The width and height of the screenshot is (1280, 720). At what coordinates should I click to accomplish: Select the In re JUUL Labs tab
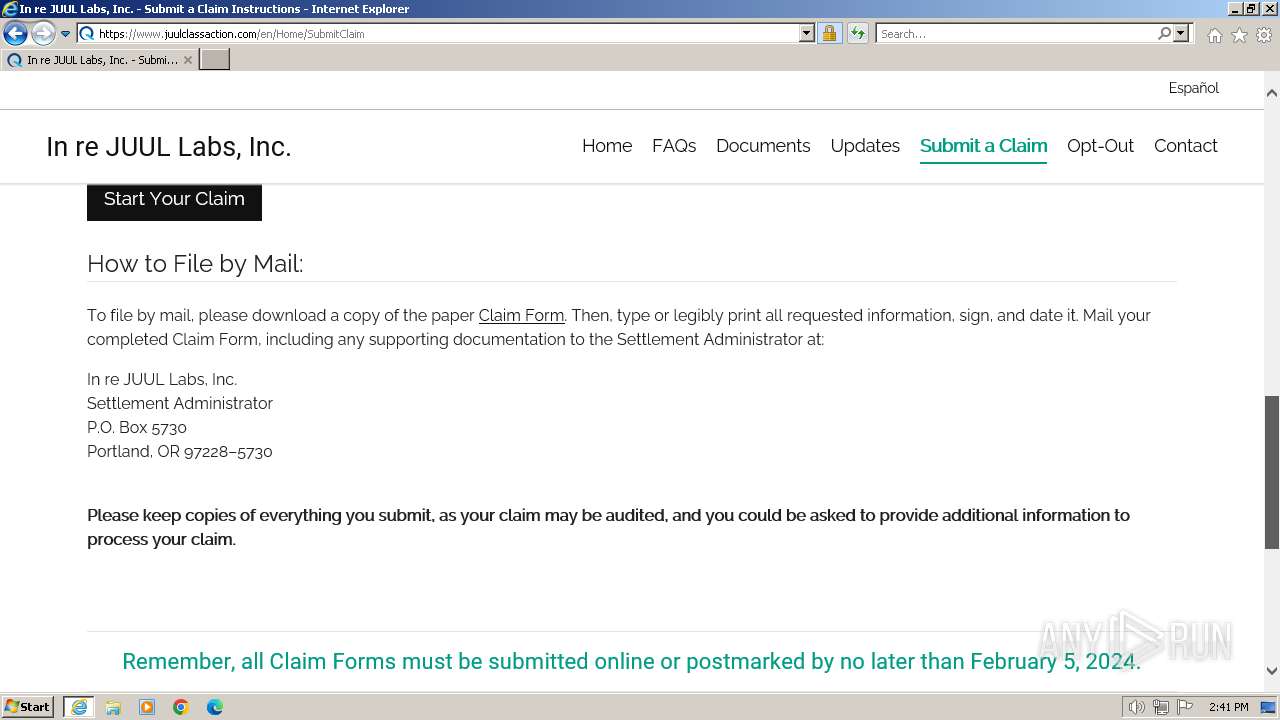(x=99, y=60)
